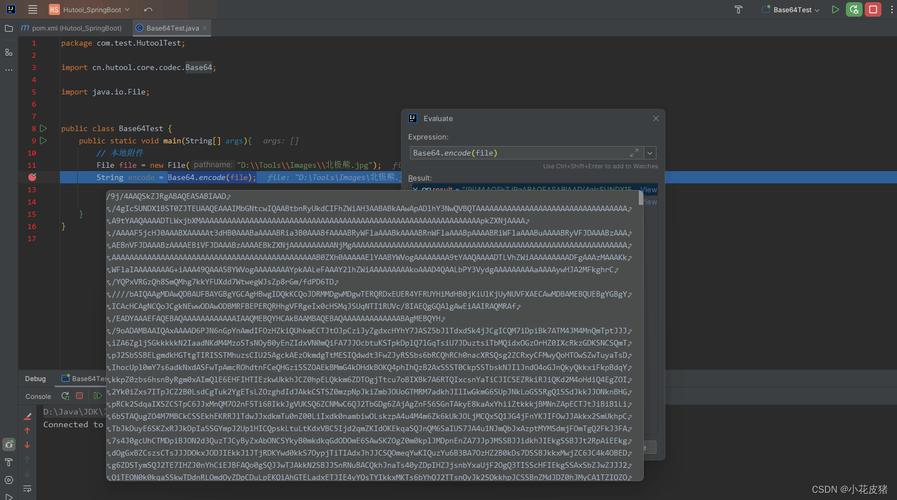Click run gutter icon beside class Base64Test
897x500 pixels.
coord(43,128)
